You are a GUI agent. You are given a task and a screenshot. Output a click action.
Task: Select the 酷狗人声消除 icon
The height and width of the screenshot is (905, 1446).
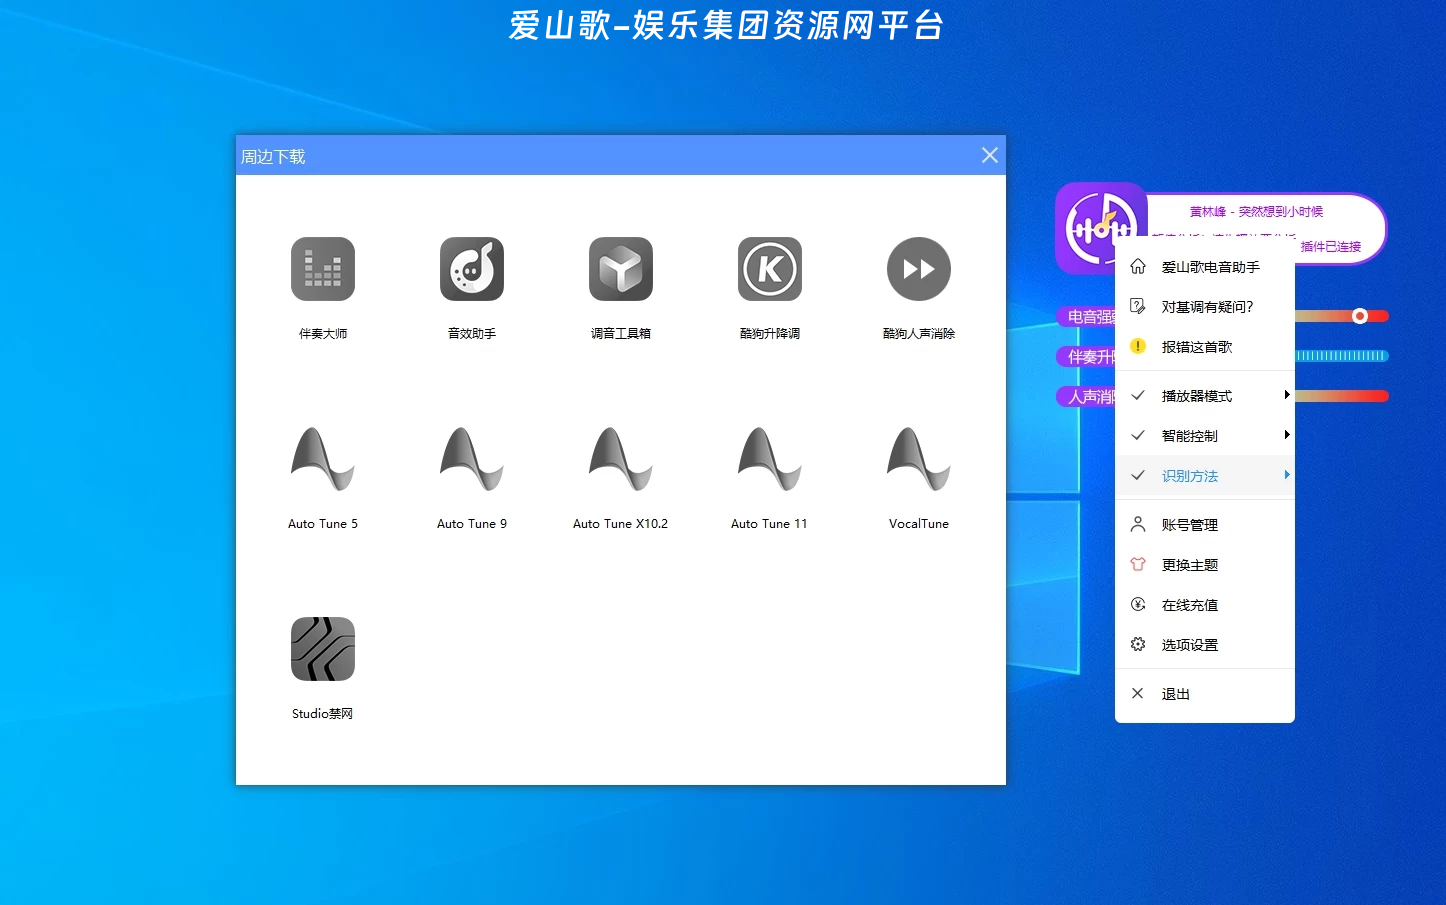pos(918,268)
